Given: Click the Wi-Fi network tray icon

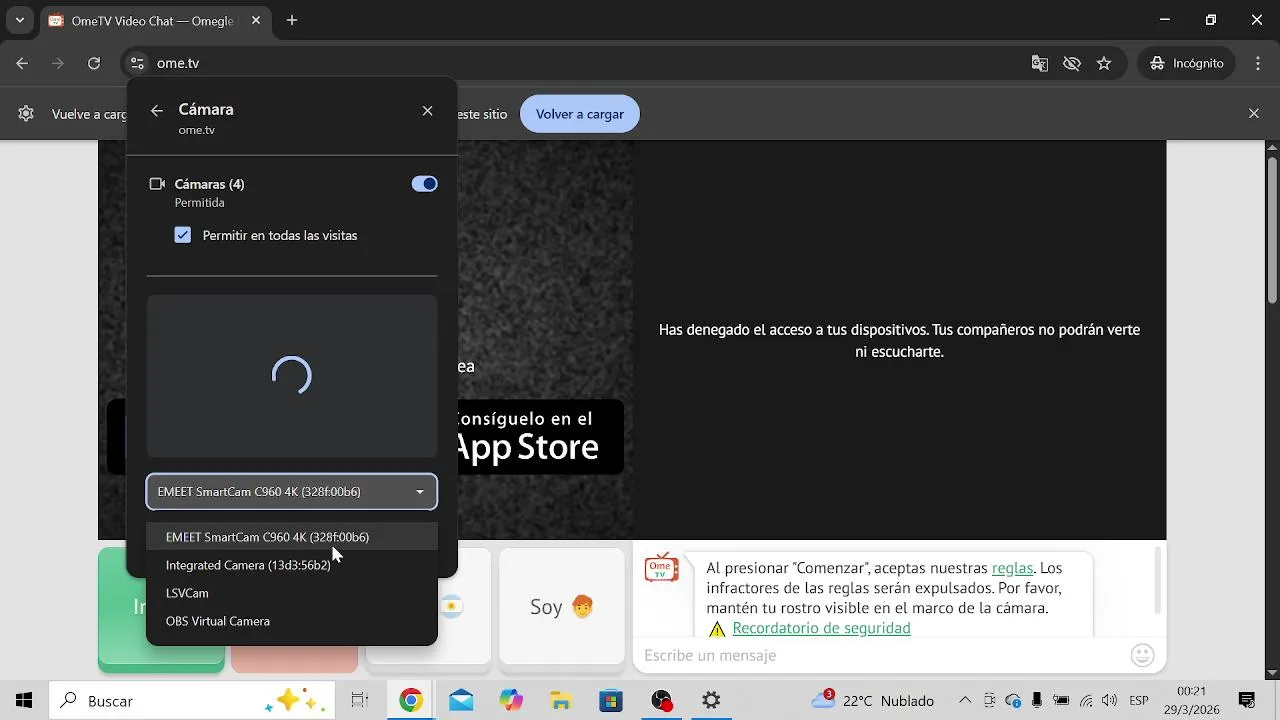Looking at the screenshot, I should [1086, 701].
